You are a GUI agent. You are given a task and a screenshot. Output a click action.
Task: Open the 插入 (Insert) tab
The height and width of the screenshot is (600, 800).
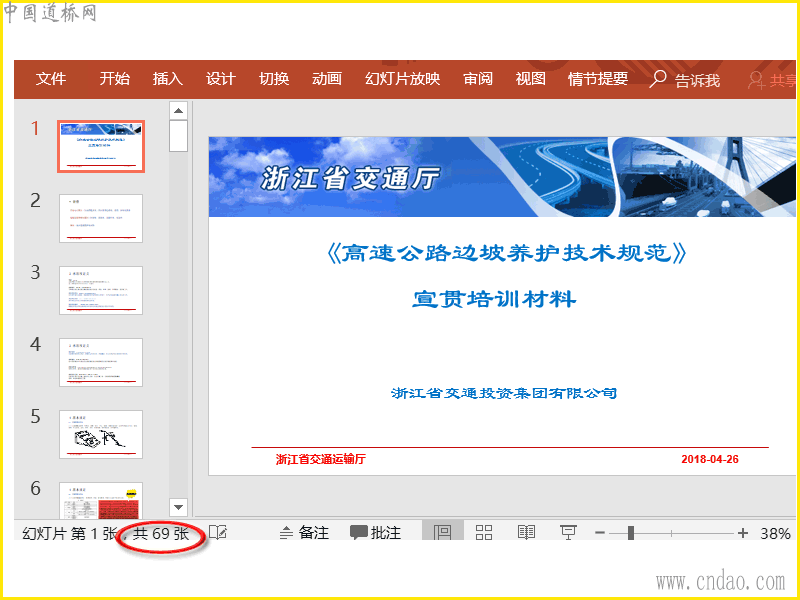167,79
